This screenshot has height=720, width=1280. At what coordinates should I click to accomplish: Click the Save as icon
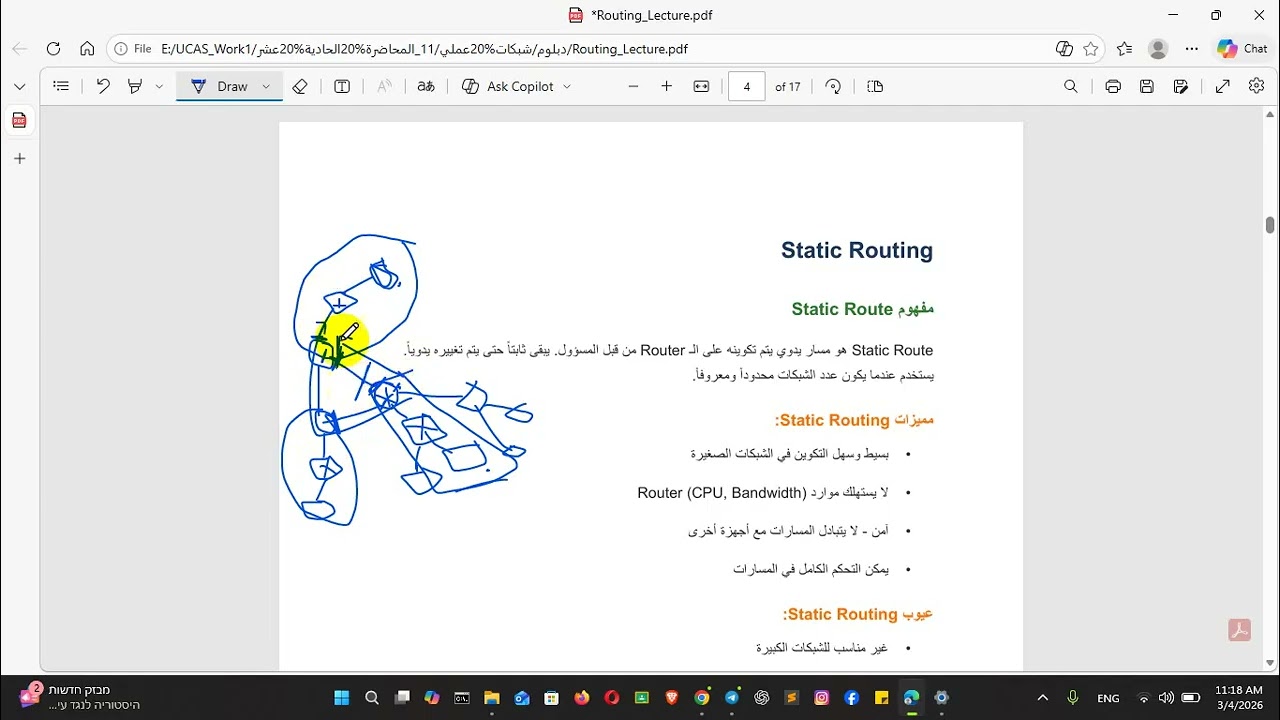click(x=1181, y=87)
